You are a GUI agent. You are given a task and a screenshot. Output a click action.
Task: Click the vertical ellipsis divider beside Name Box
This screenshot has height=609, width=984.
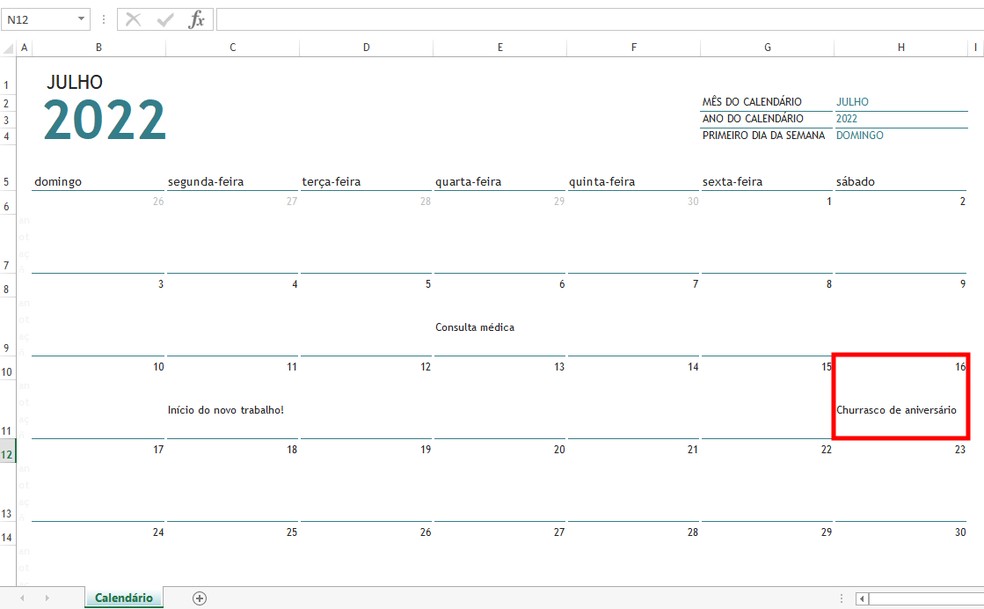pos(103,18)
